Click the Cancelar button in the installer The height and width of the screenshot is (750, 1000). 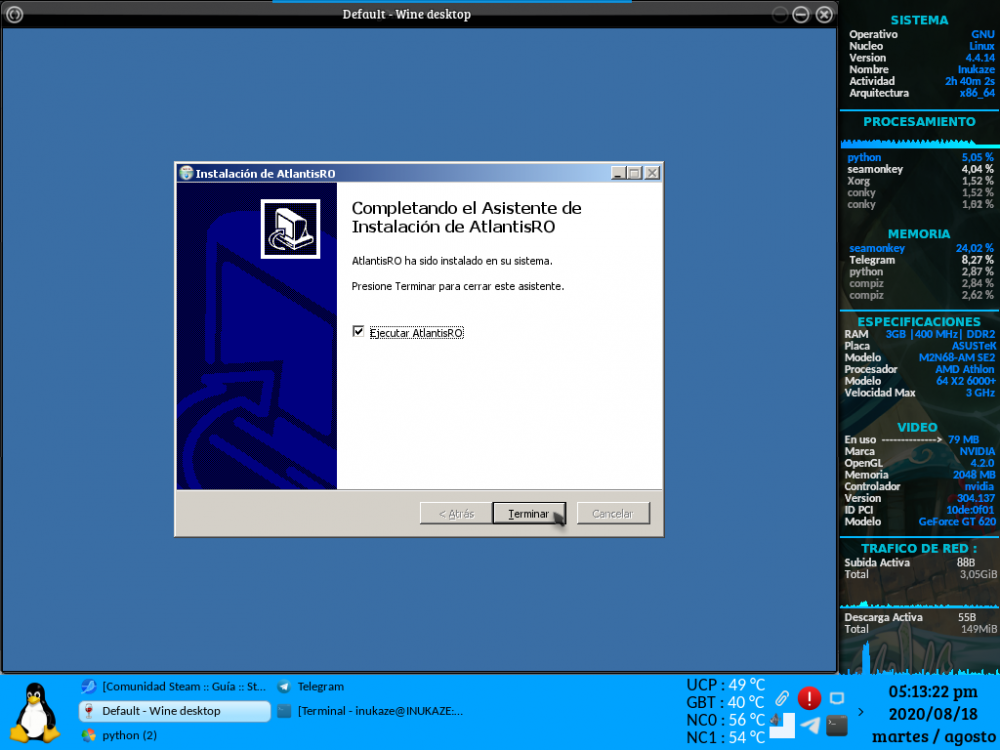613,513
